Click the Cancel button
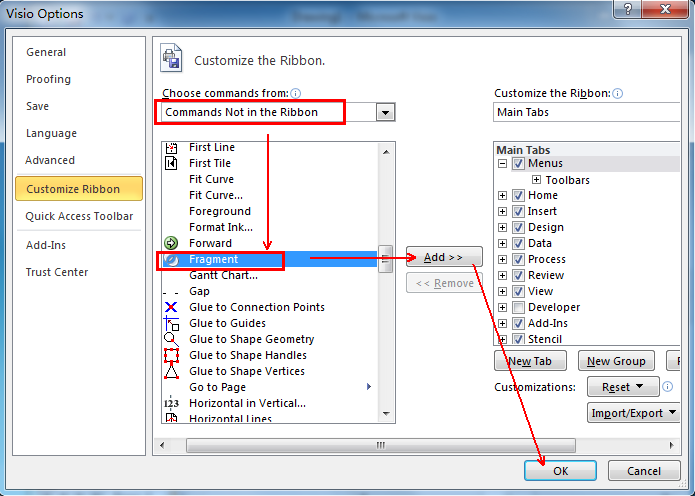This screenshot has width=695, height=496. pyautogui.click(x=644, y=471)
